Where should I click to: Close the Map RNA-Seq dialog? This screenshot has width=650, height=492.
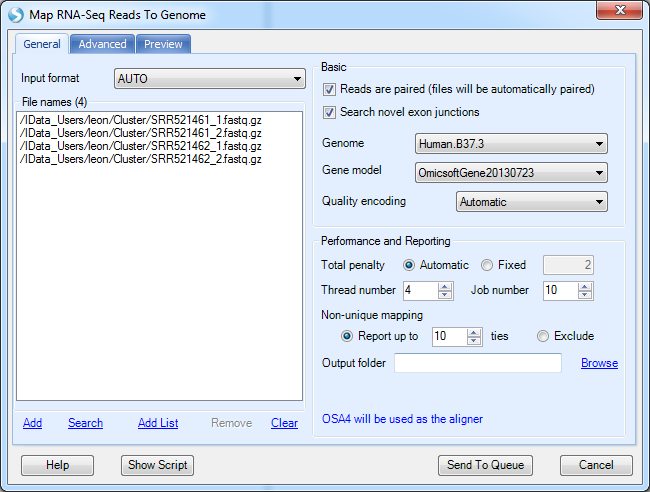tap(619, 10)
